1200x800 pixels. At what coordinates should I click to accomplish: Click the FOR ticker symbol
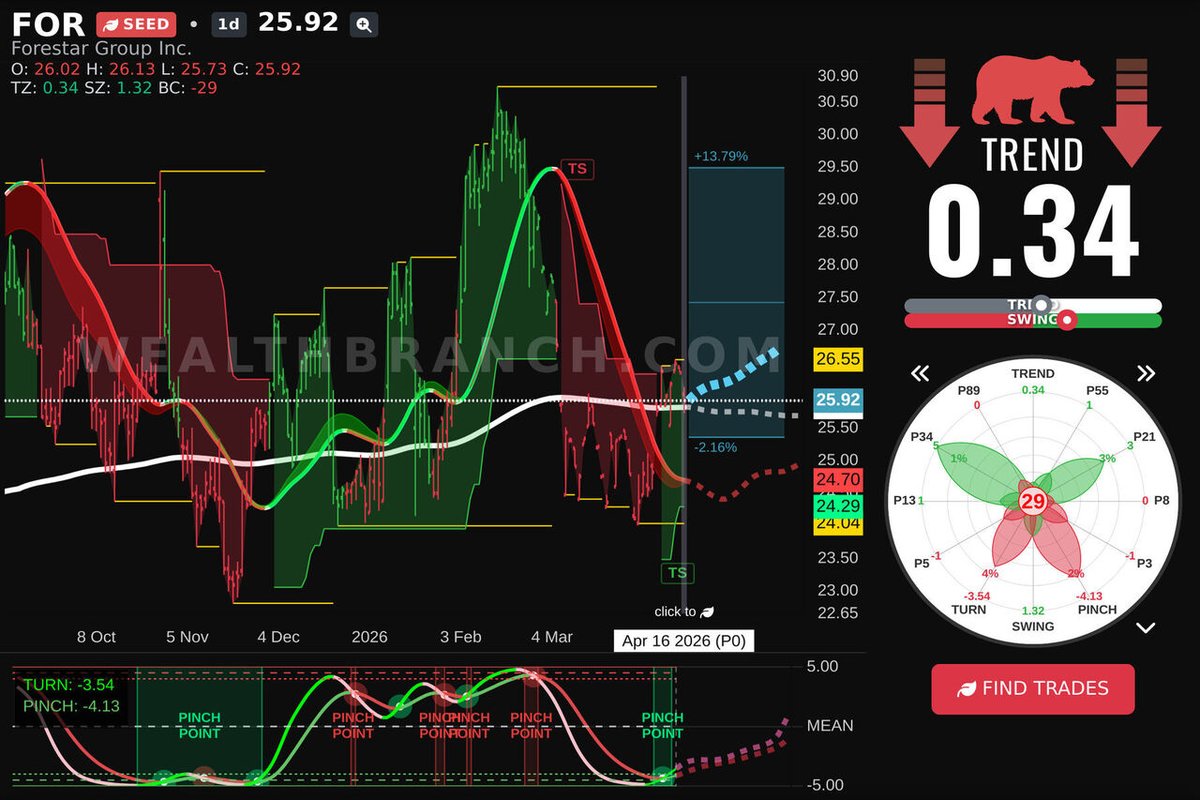(49, 24)
